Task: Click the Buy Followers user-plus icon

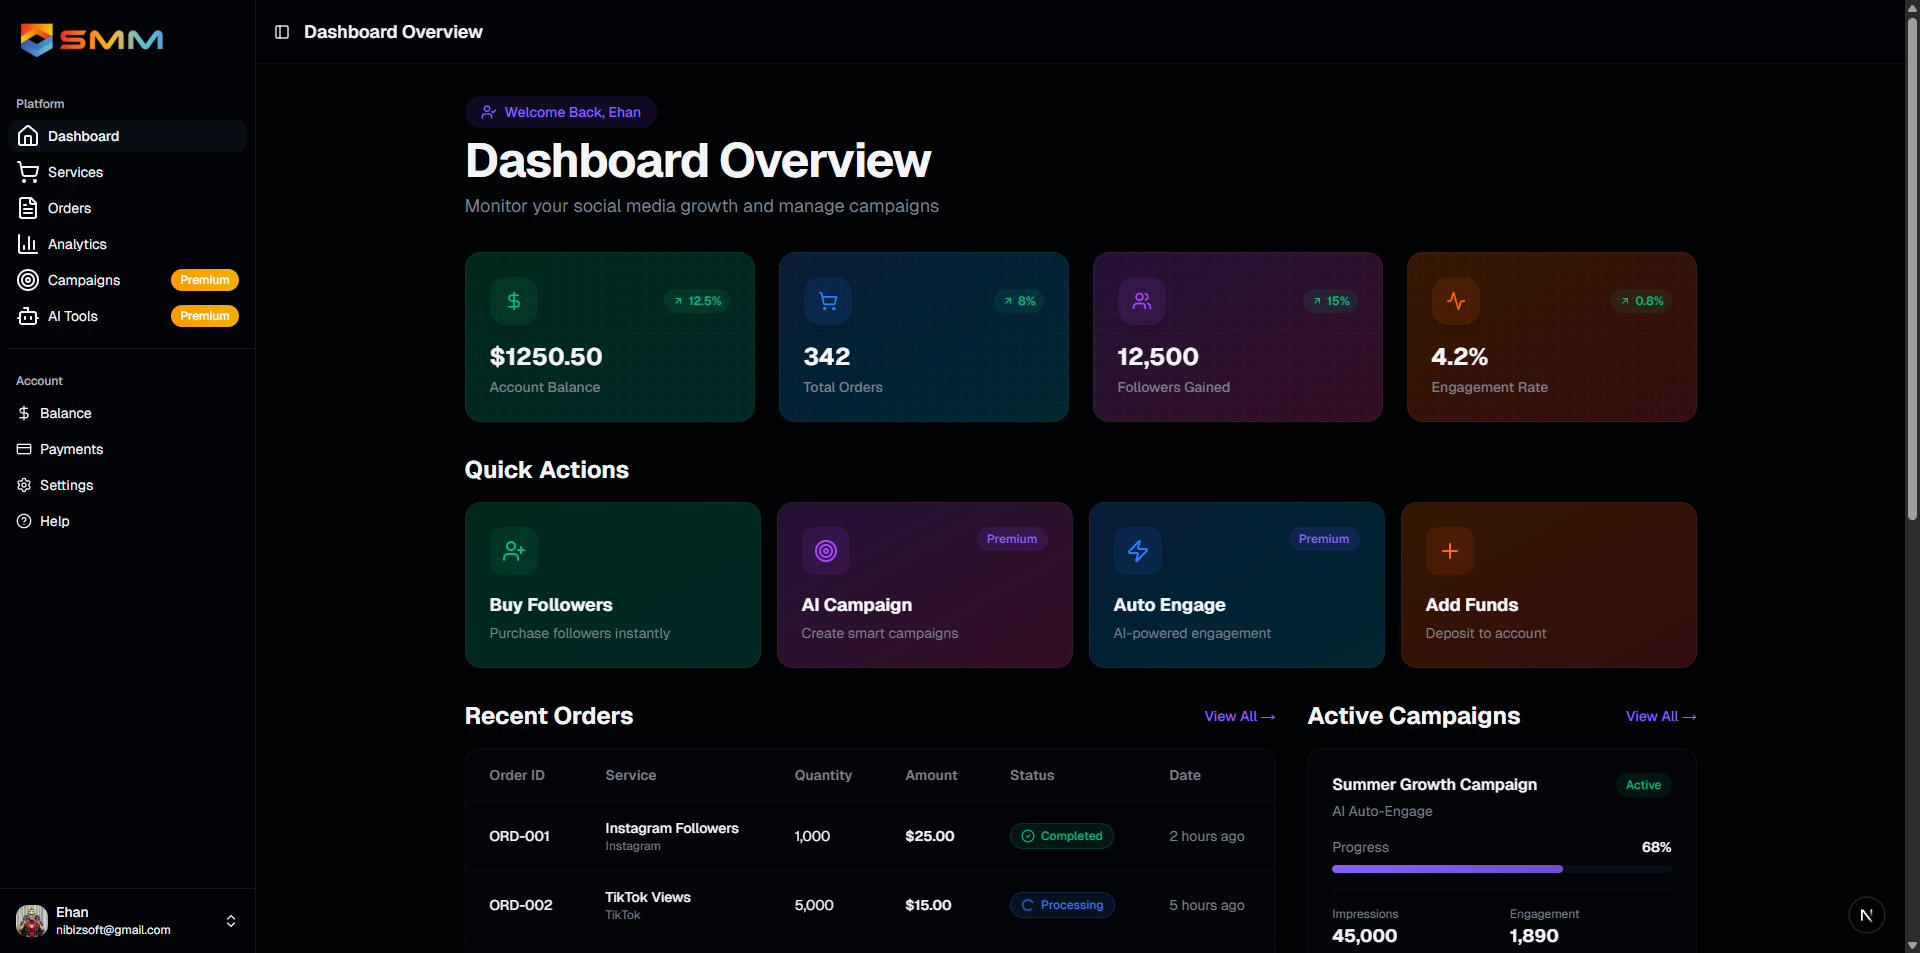Action: [514, 551]
